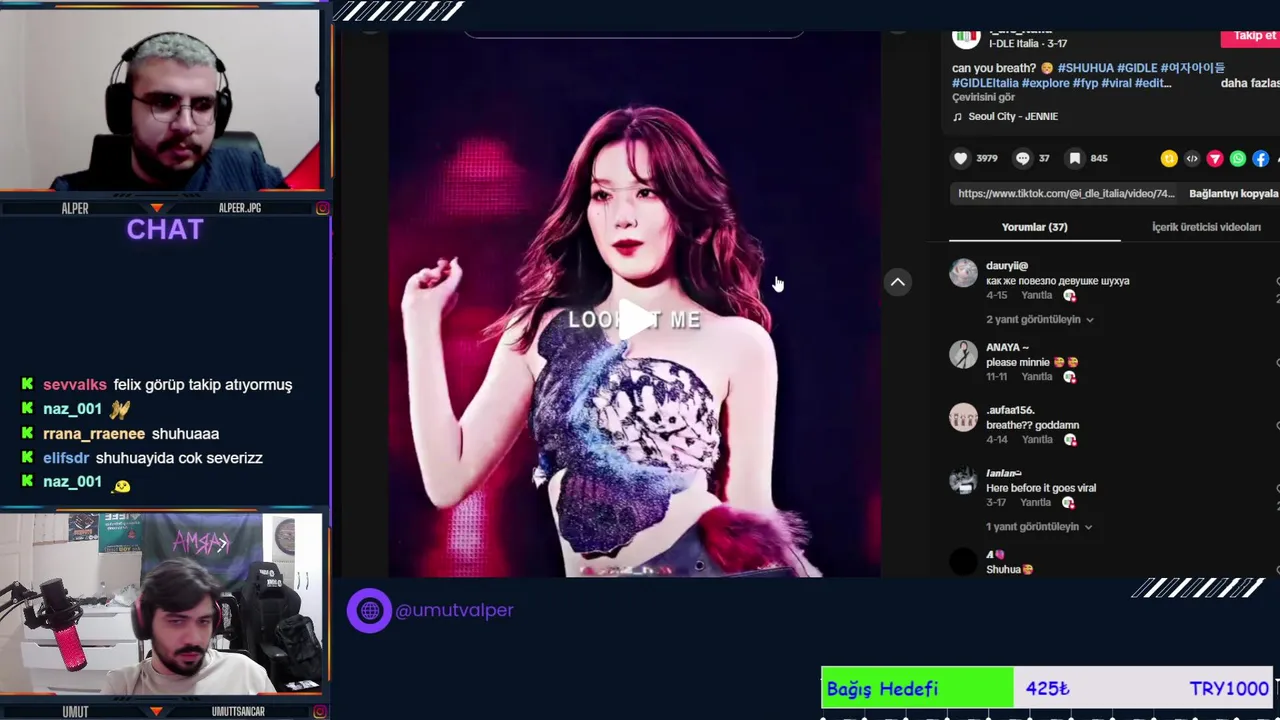This screenshot has height=720, width=1280.
Task: Open the #fyp hashtag
Action: 1085,83
